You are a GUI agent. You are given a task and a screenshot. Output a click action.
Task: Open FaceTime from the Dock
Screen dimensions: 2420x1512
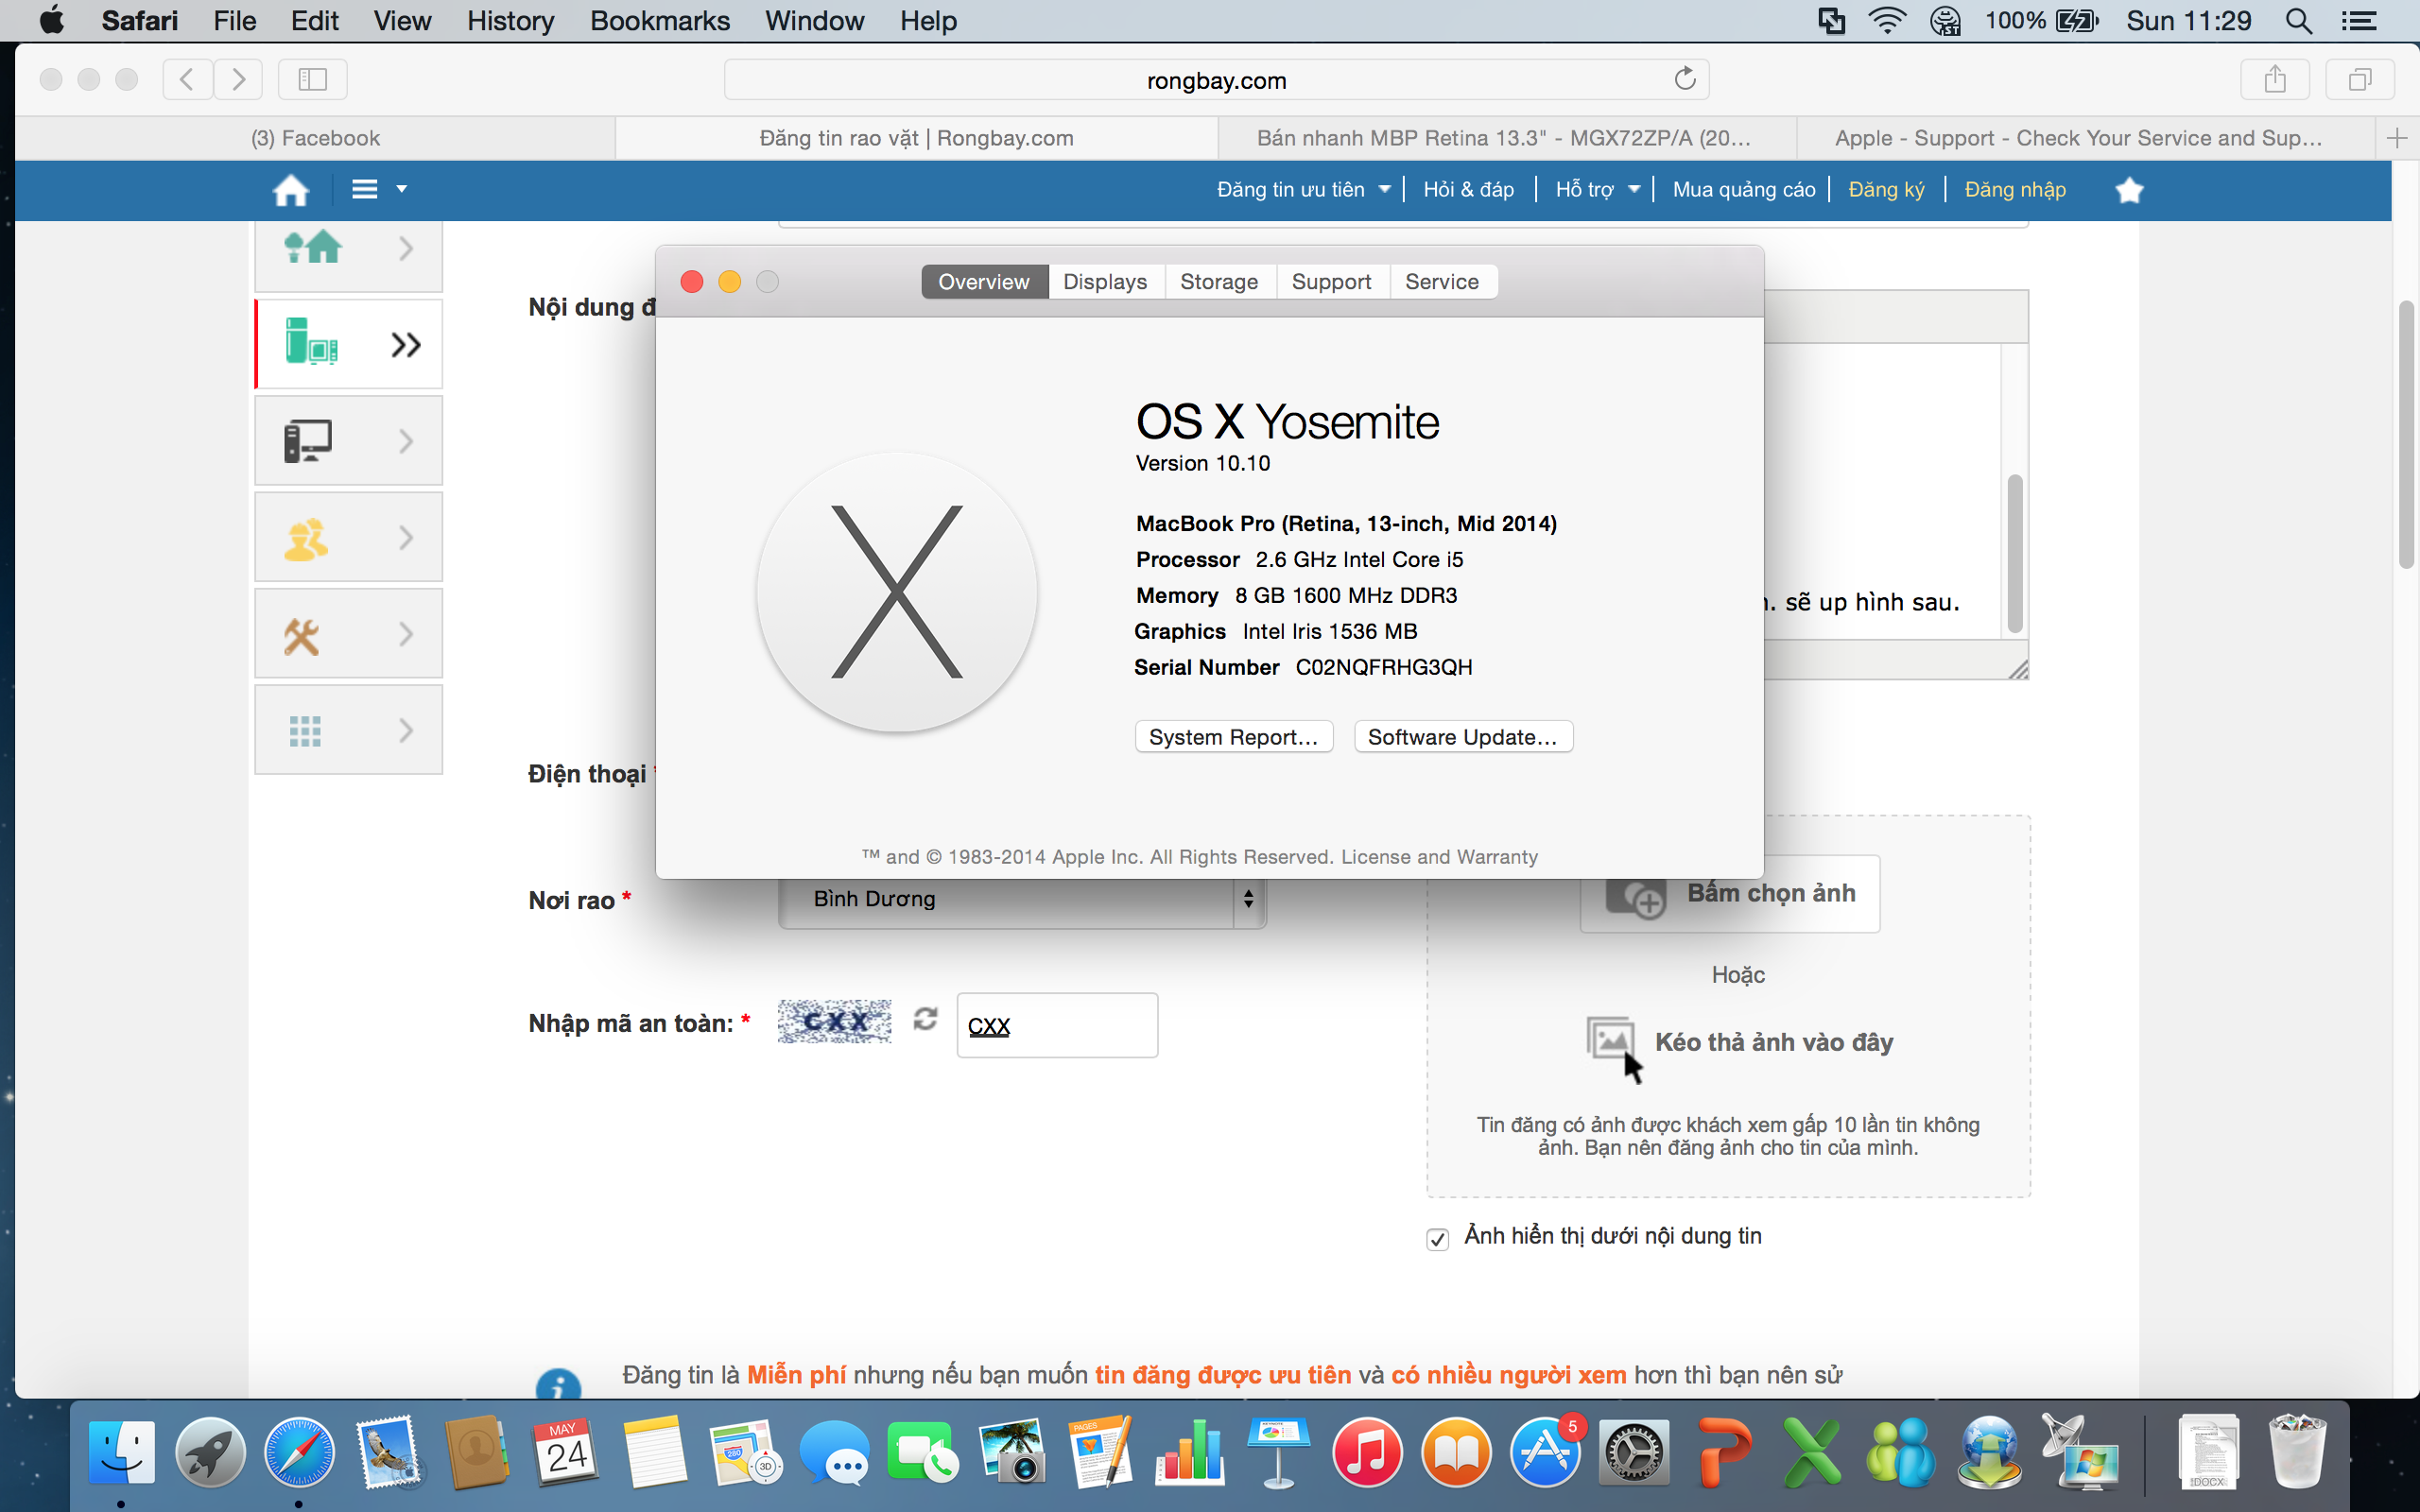922,1452
